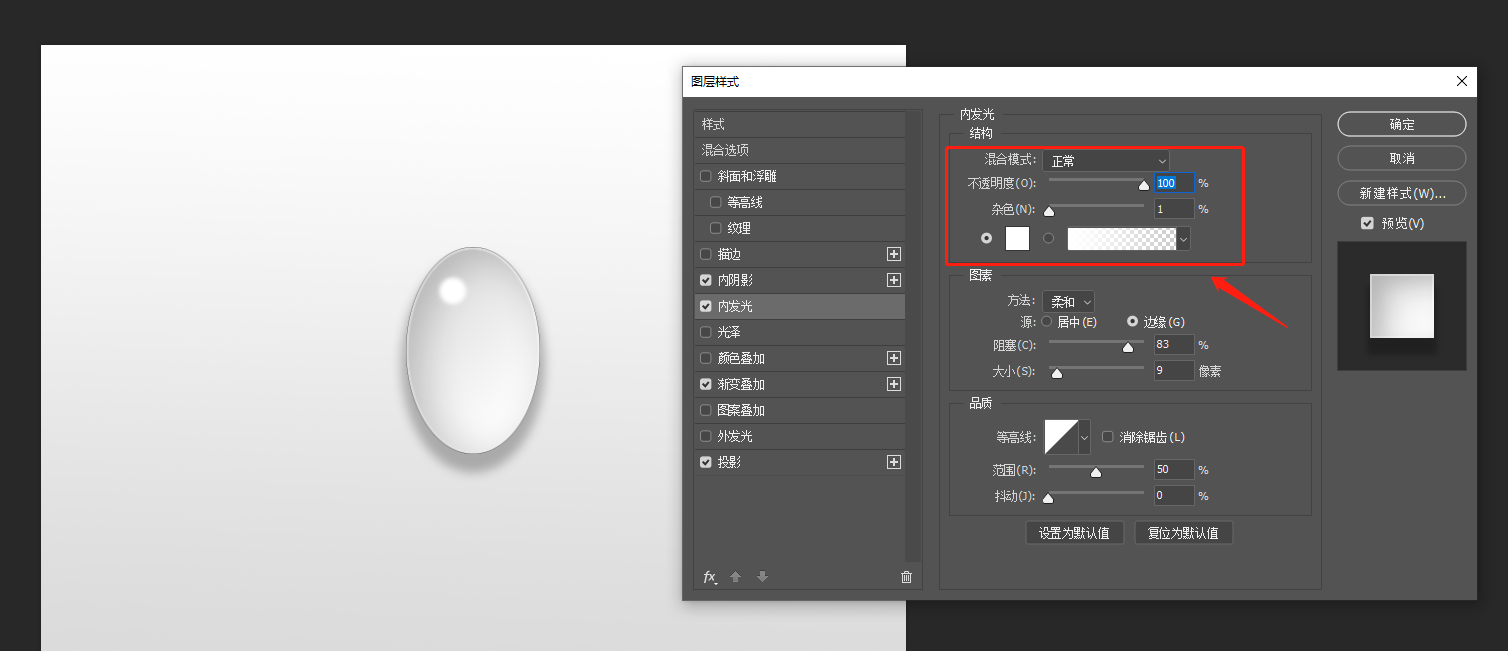Viewport: 1508px width, 651px height.
Task: Select the 内发光 effect row
Action: [800, 306]
